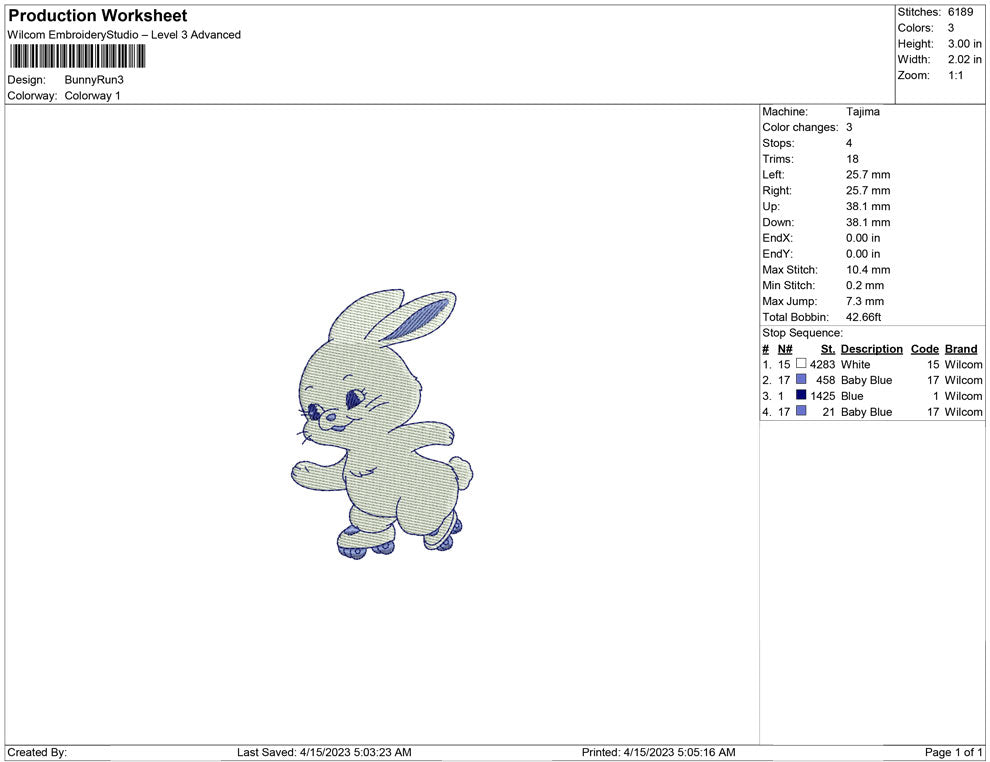Image resolution: width=990 pixels, height=762 pixels.
Task: Click the design name 'BunnyRun3'
Action: point(94,80)
